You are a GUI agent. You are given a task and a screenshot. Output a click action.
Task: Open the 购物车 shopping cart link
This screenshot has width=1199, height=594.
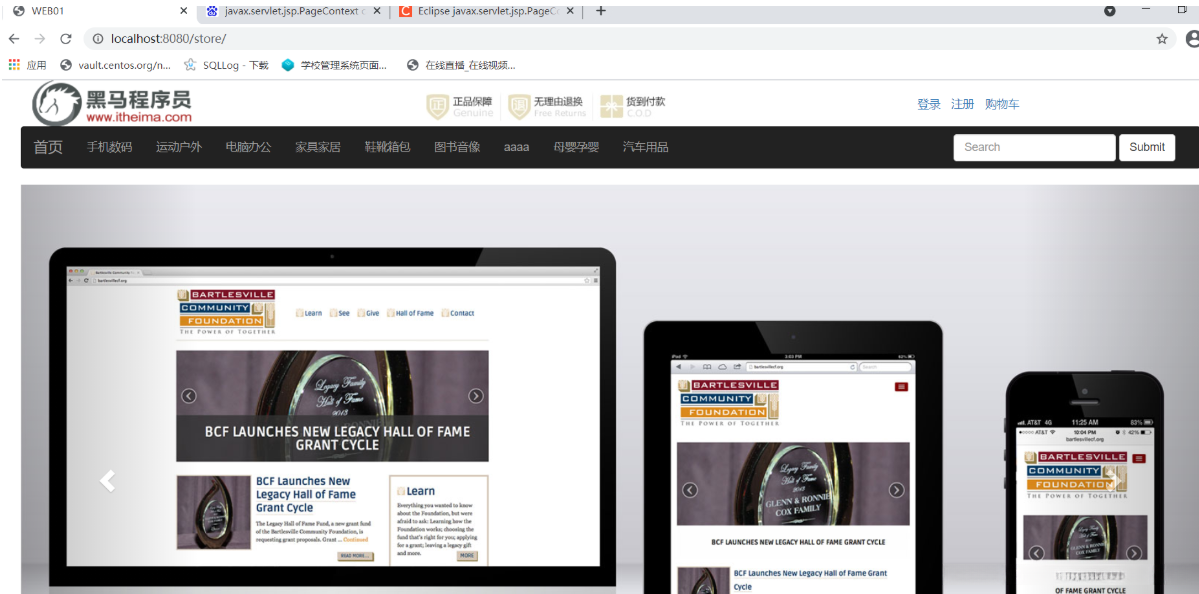click(1002, 104)
